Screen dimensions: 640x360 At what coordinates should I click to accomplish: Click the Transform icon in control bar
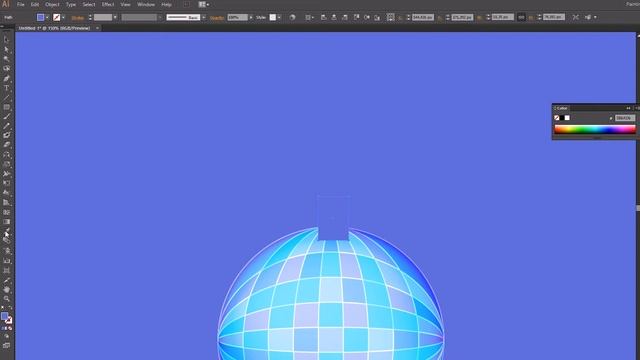click(x=575, y=17)
